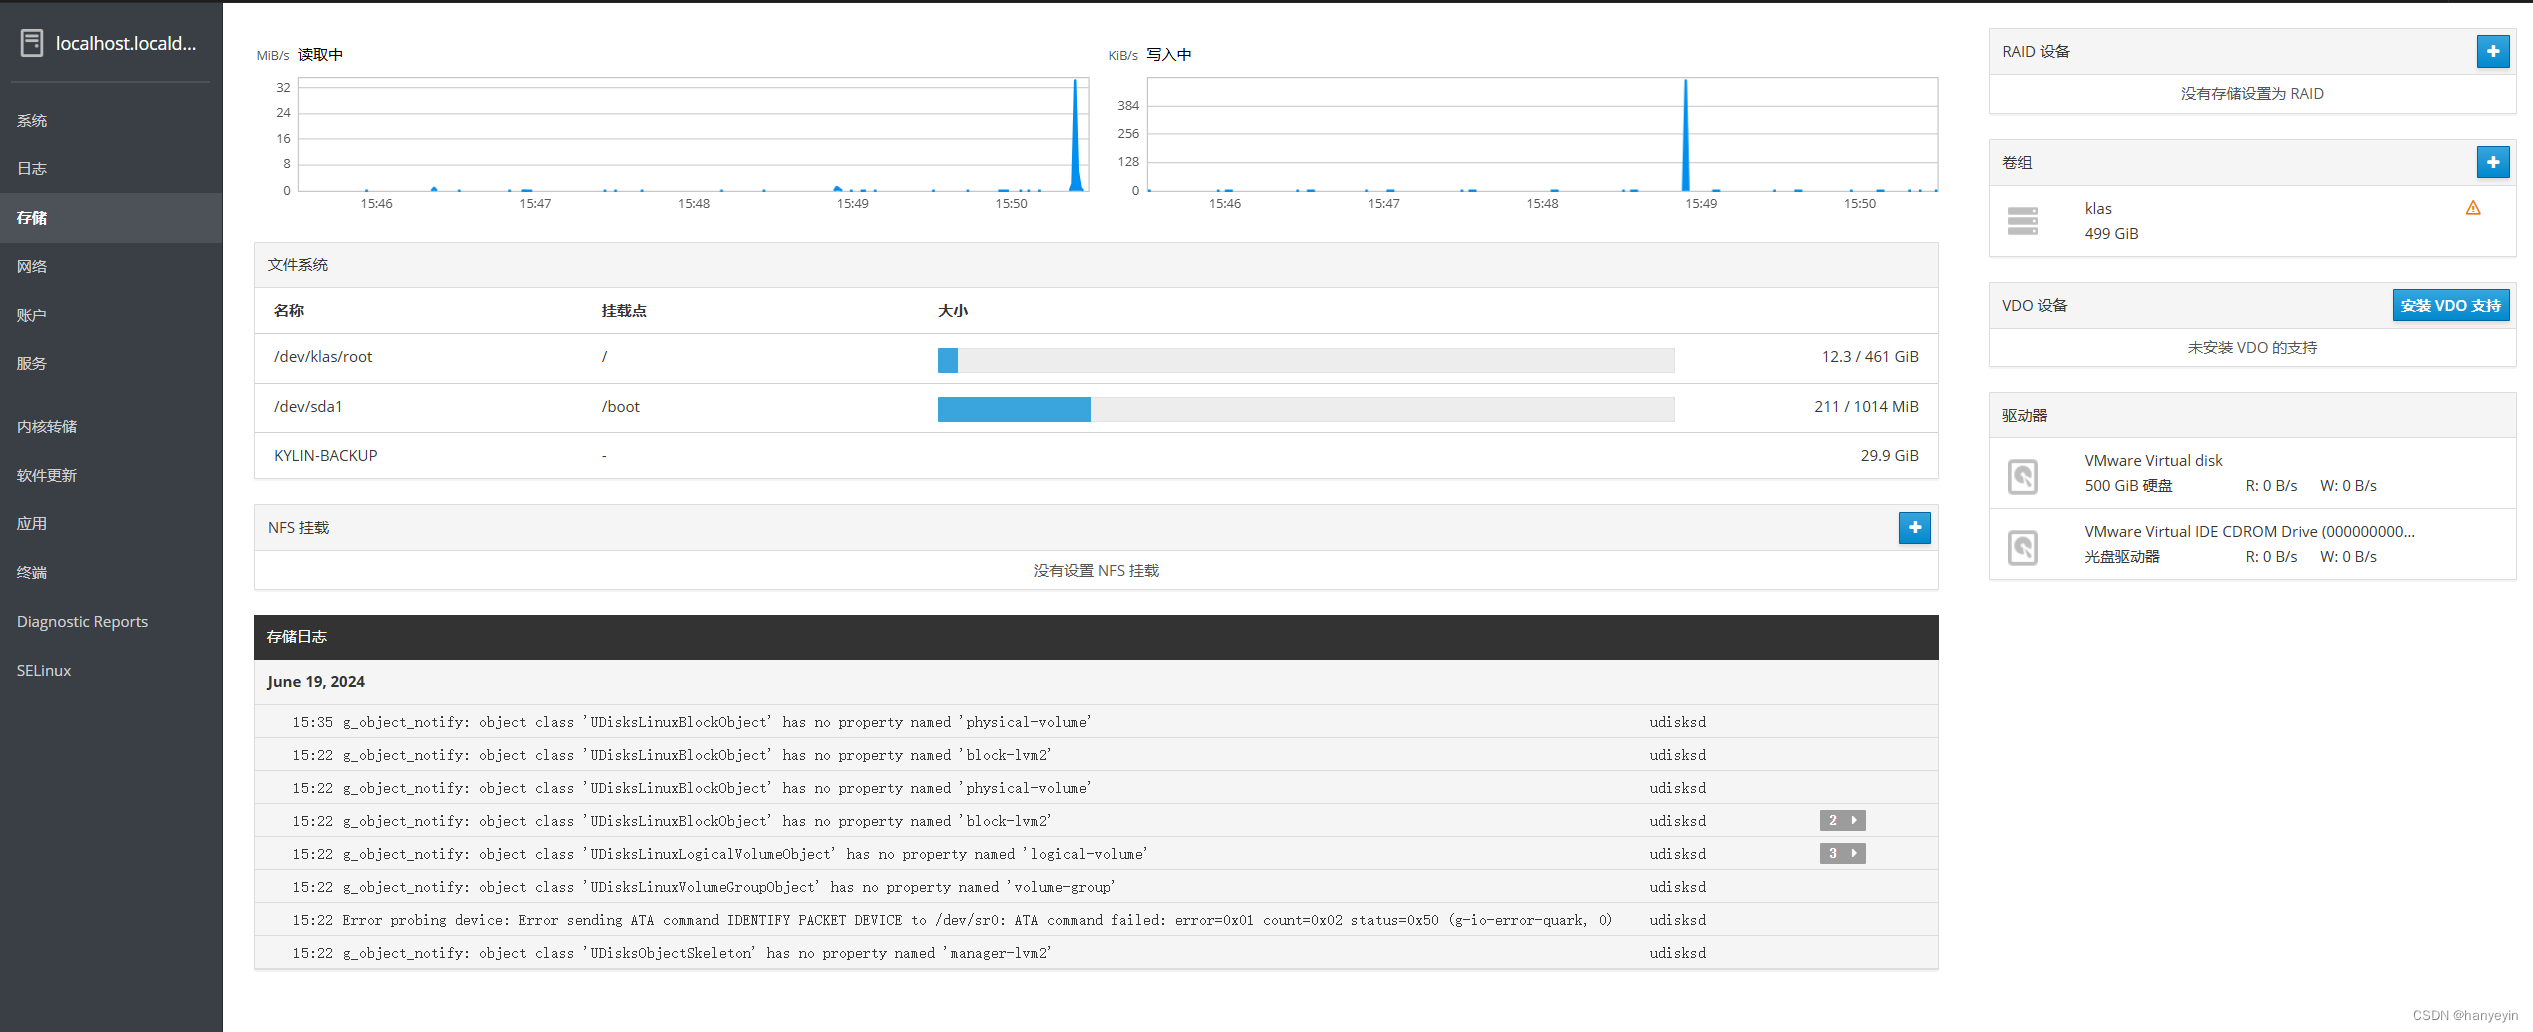Add an NFS mount with plus button
The image size is (2533, 1032).
[1914, 527]
